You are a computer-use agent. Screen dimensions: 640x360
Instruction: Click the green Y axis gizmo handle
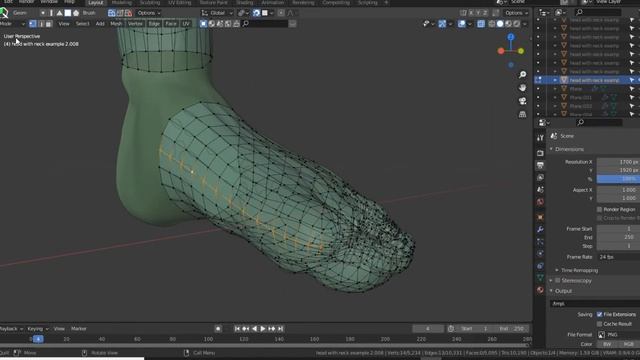click(x=521, y=51)
